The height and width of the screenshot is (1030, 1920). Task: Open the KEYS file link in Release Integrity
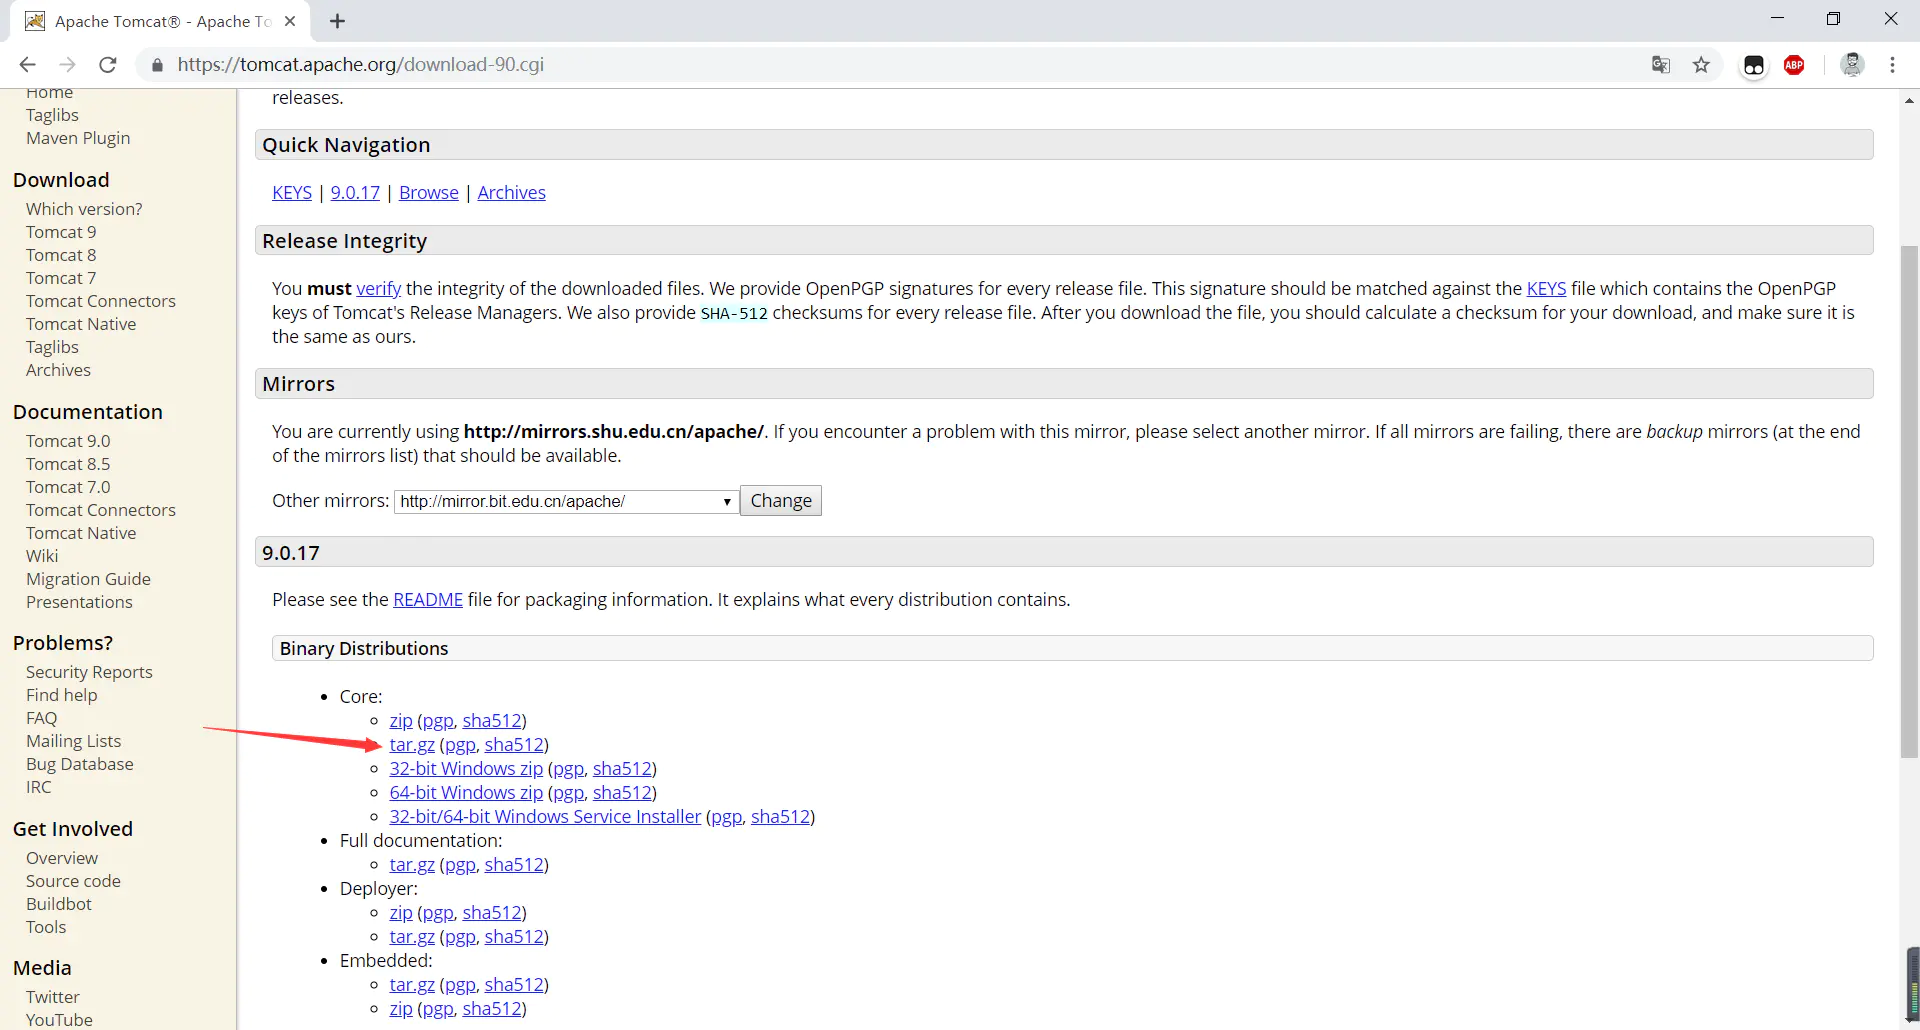(1546, 289)
